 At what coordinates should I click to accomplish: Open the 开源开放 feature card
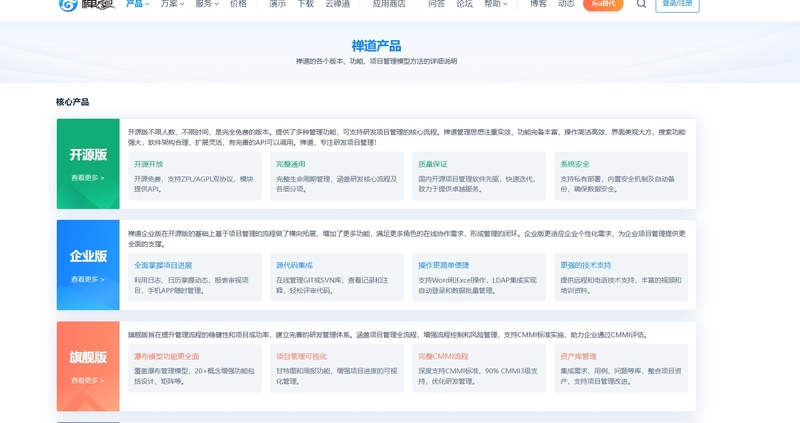pos(195,176)
